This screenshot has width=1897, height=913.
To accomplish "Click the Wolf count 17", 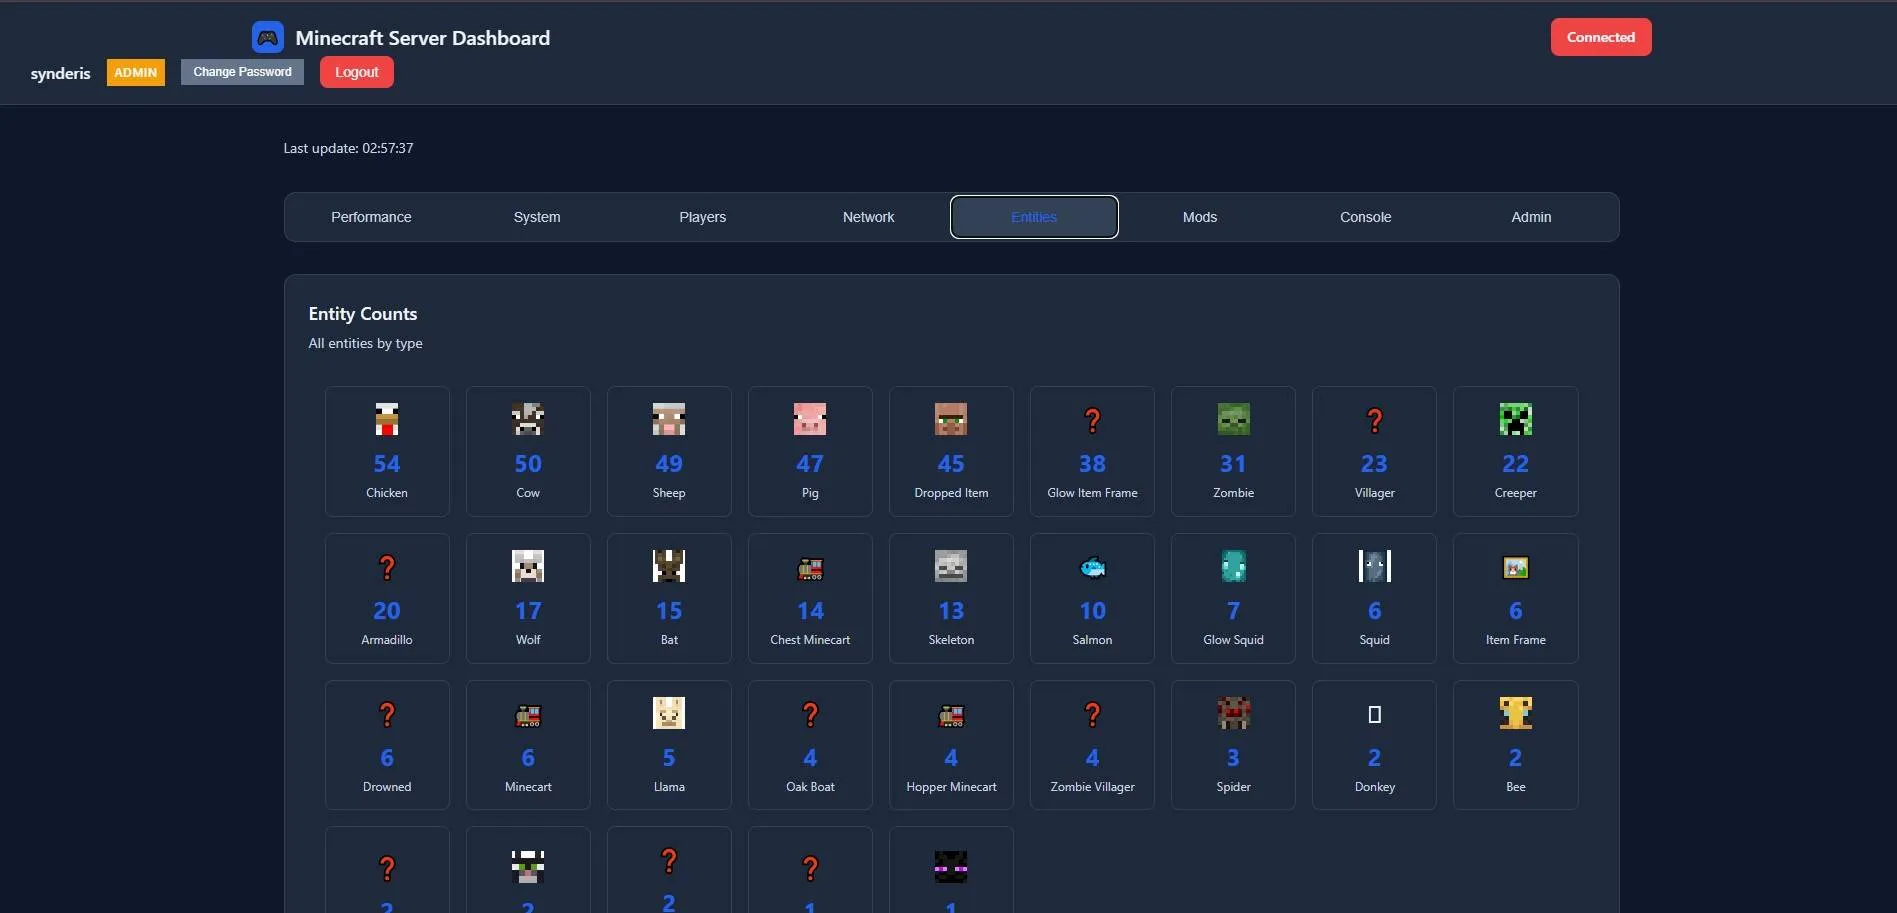I will click(528, 611).
